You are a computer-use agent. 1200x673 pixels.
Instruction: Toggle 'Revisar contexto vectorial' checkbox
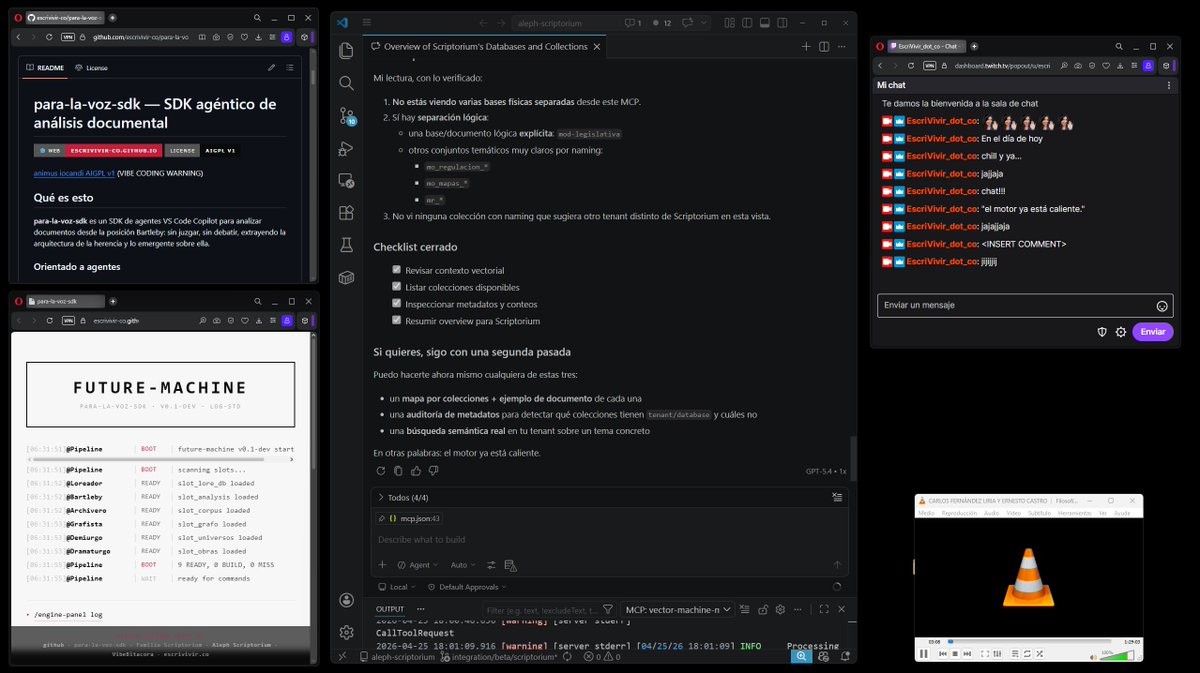tap(397, 270)
